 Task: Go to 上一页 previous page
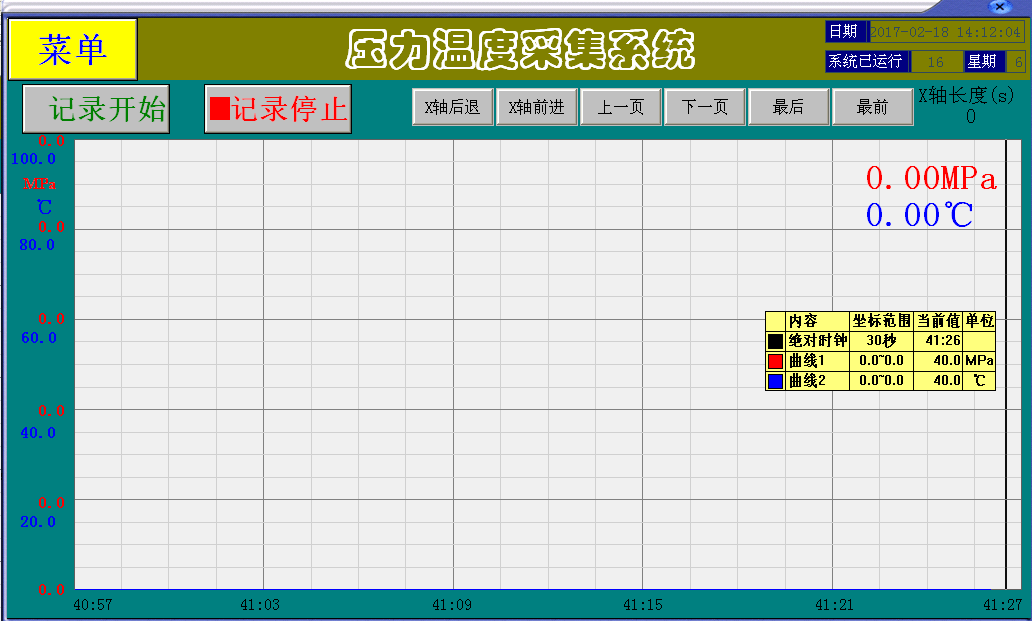pyautogui.click(x=621, y=107)
